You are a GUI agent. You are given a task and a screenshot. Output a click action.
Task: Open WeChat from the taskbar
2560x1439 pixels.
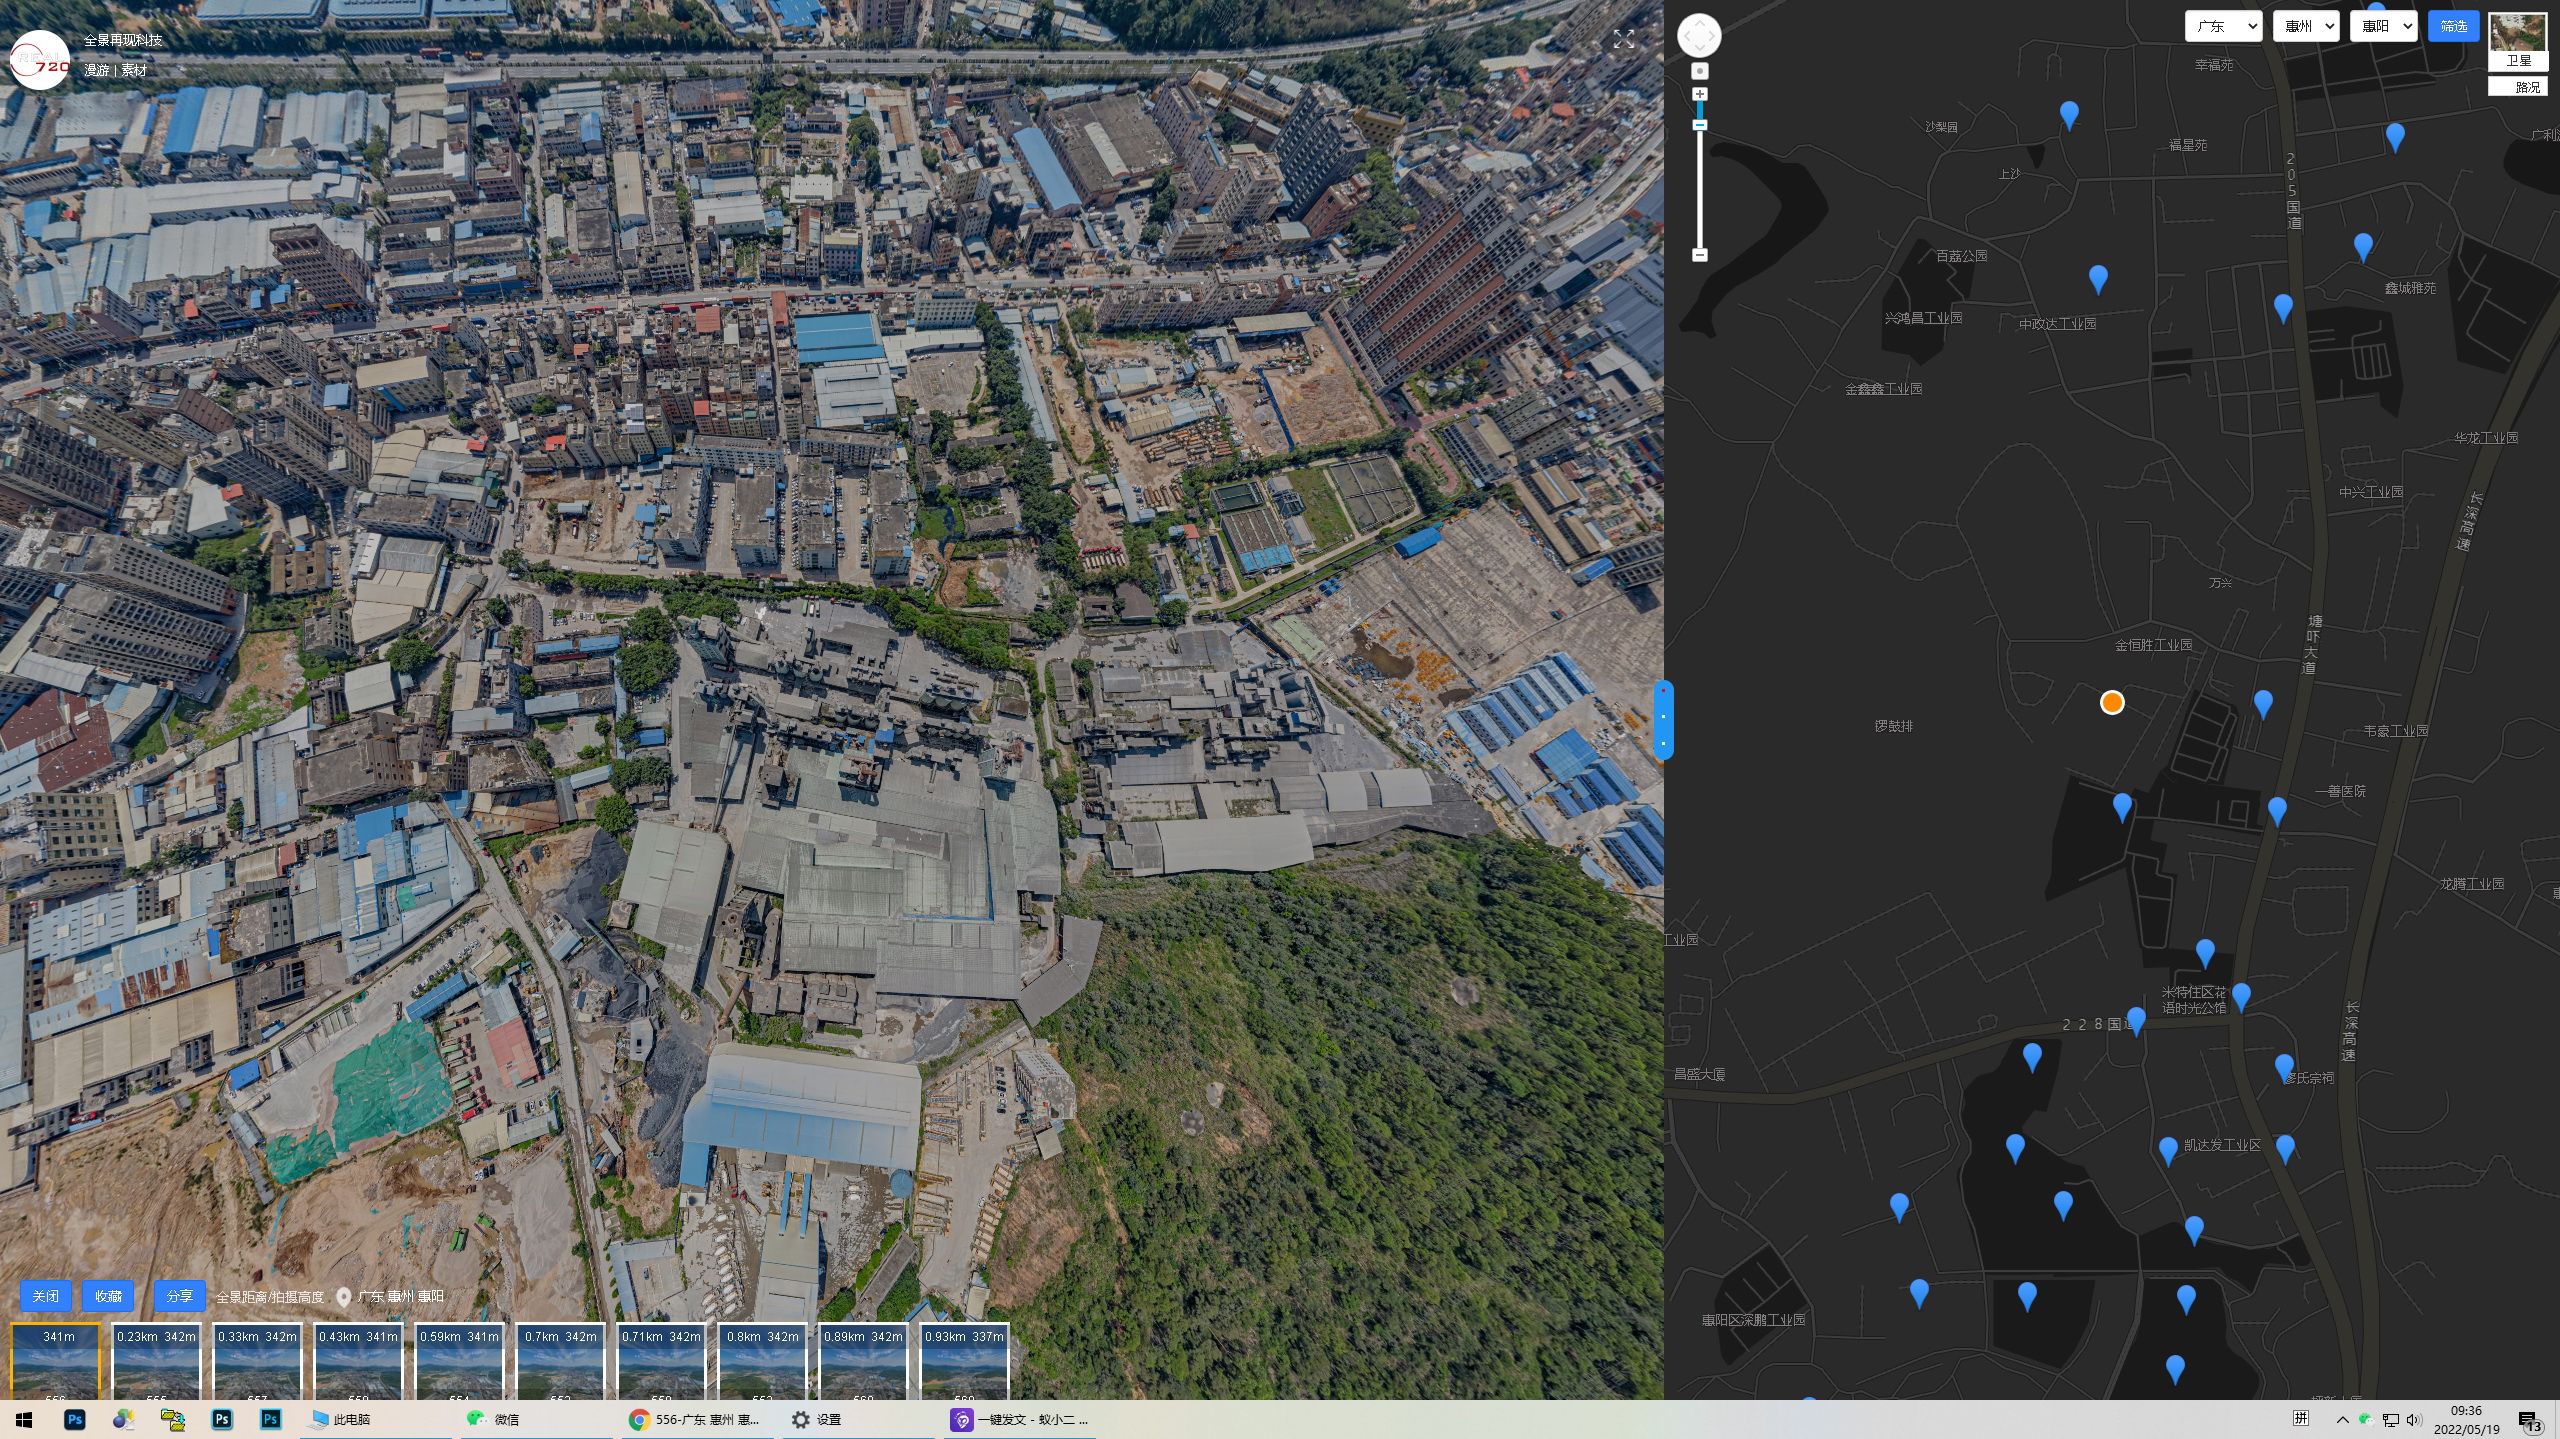coord(494,1419)
